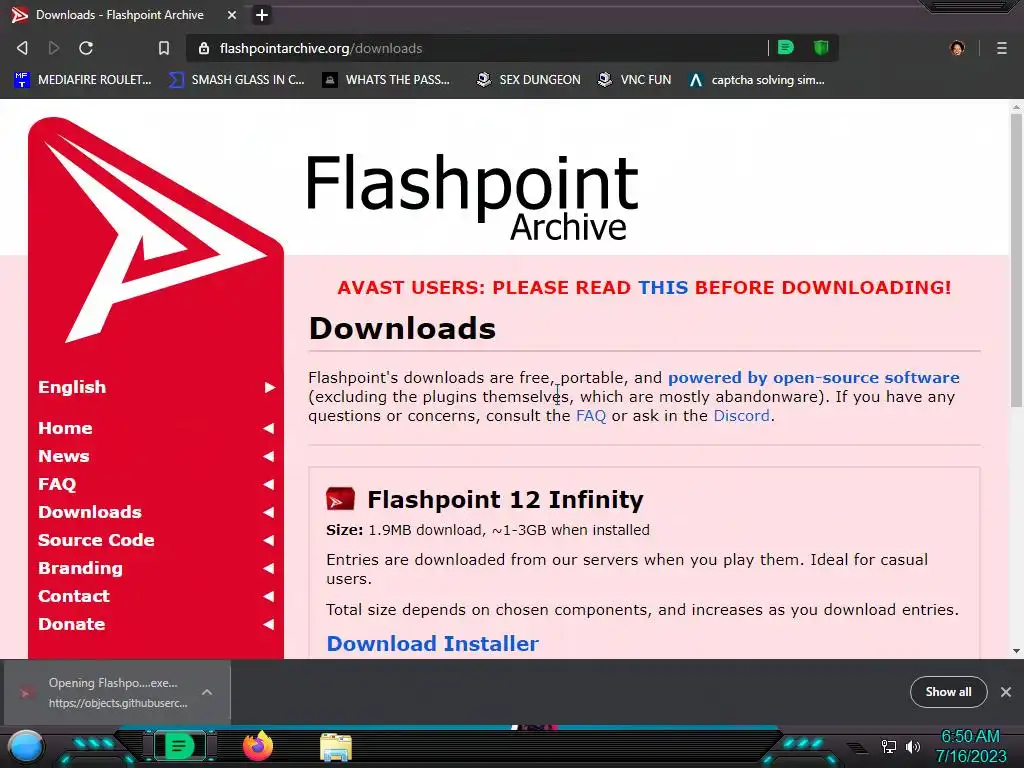Screen dimensions: 1024x768
Task: Click the padlock site security icon
Action: 204,48
